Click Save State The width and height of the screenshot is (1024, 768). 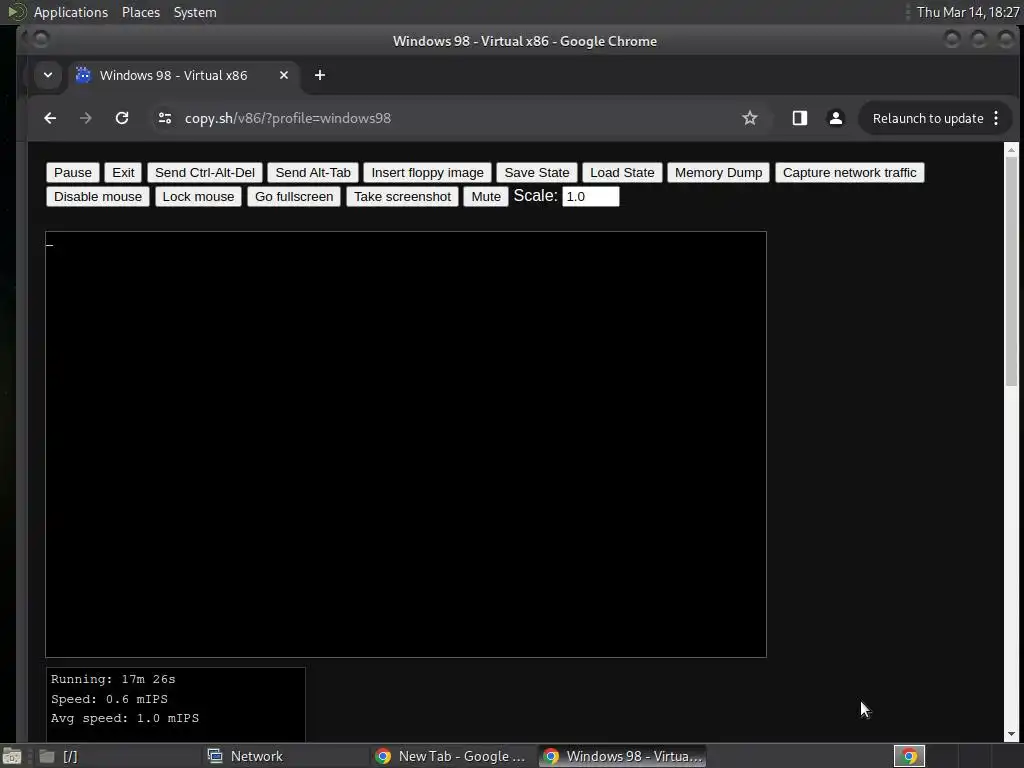(x=537, y=172)
